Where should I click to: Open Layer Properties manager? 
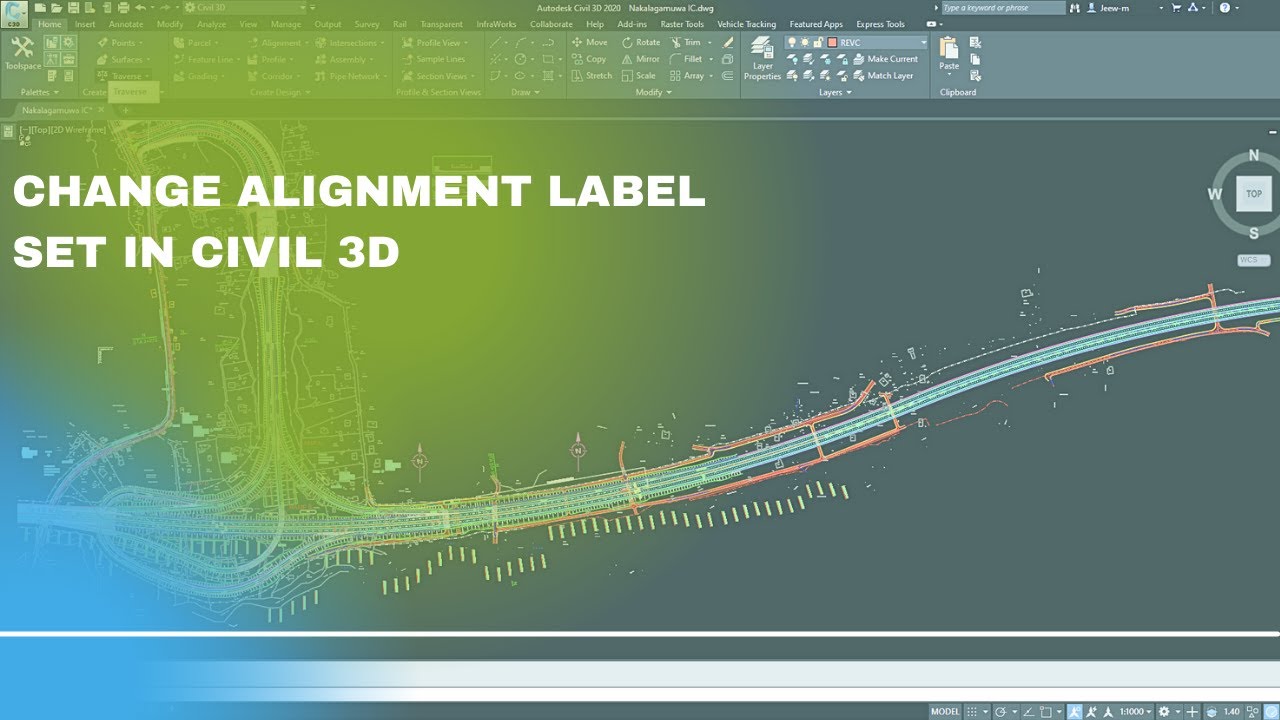click(762, 58)
